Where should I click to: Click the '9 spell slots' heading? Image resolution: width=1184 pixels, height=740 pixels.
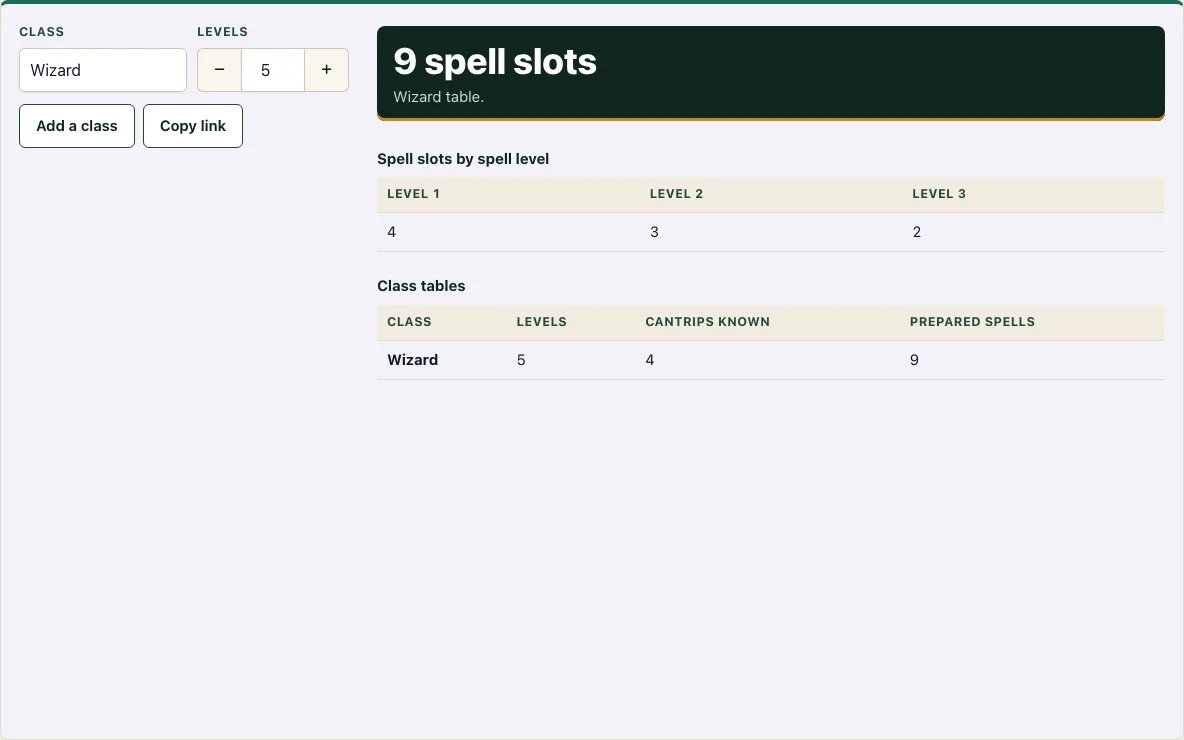[x=495, y=62]
